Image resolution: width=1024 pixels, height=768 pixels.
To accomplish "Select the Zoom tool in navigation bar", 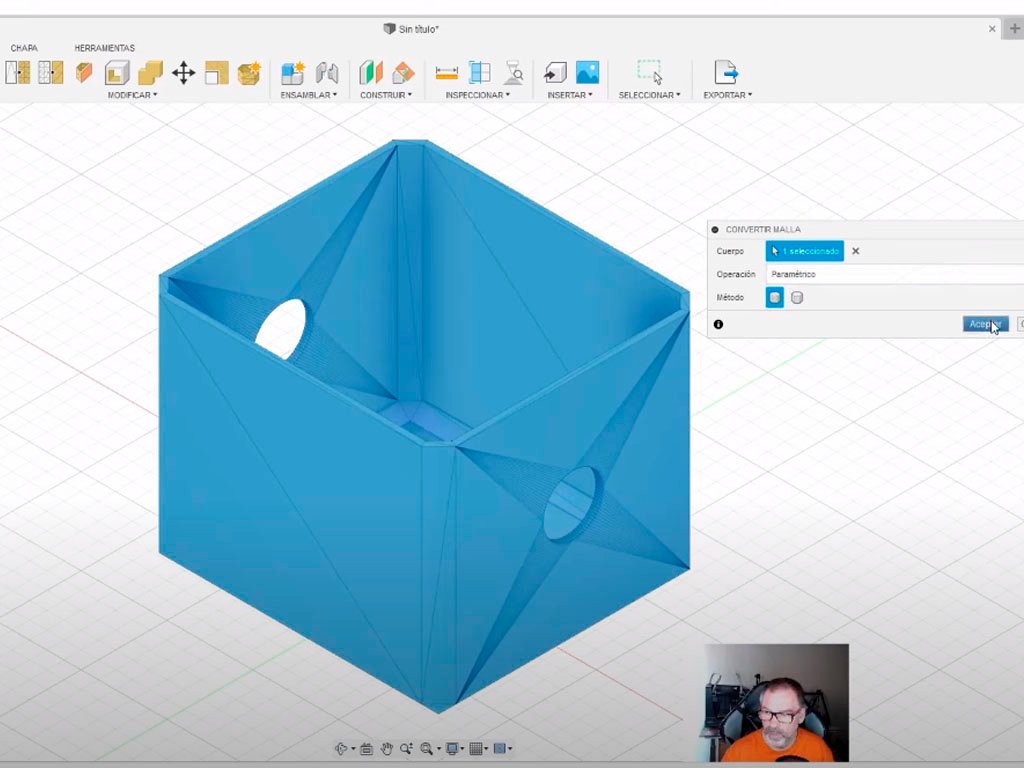I will pos(406,748).
